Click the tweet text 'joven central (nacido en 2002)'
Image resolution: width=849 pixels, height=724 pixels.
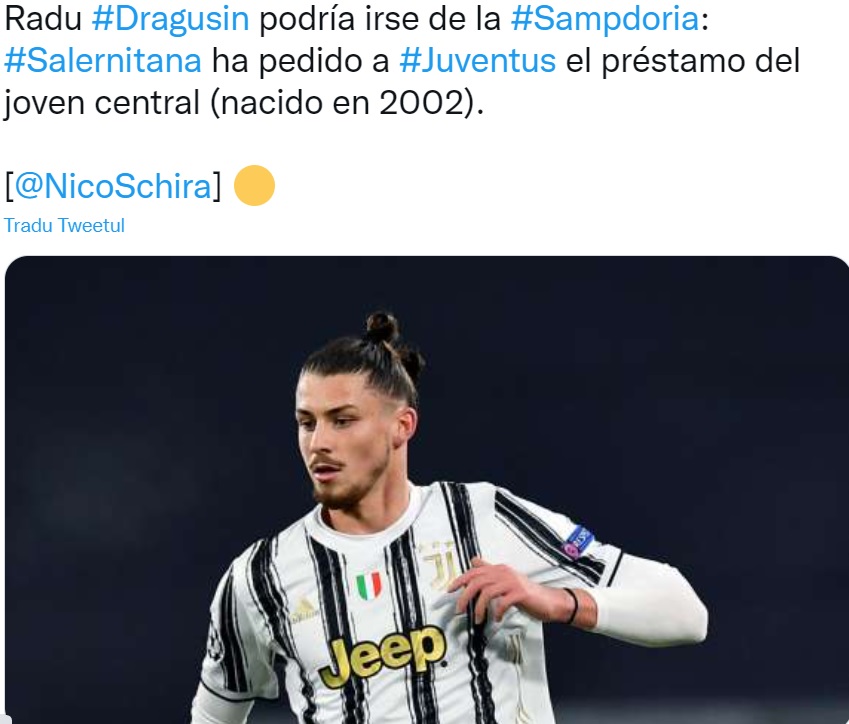click(x=244, y=102)
